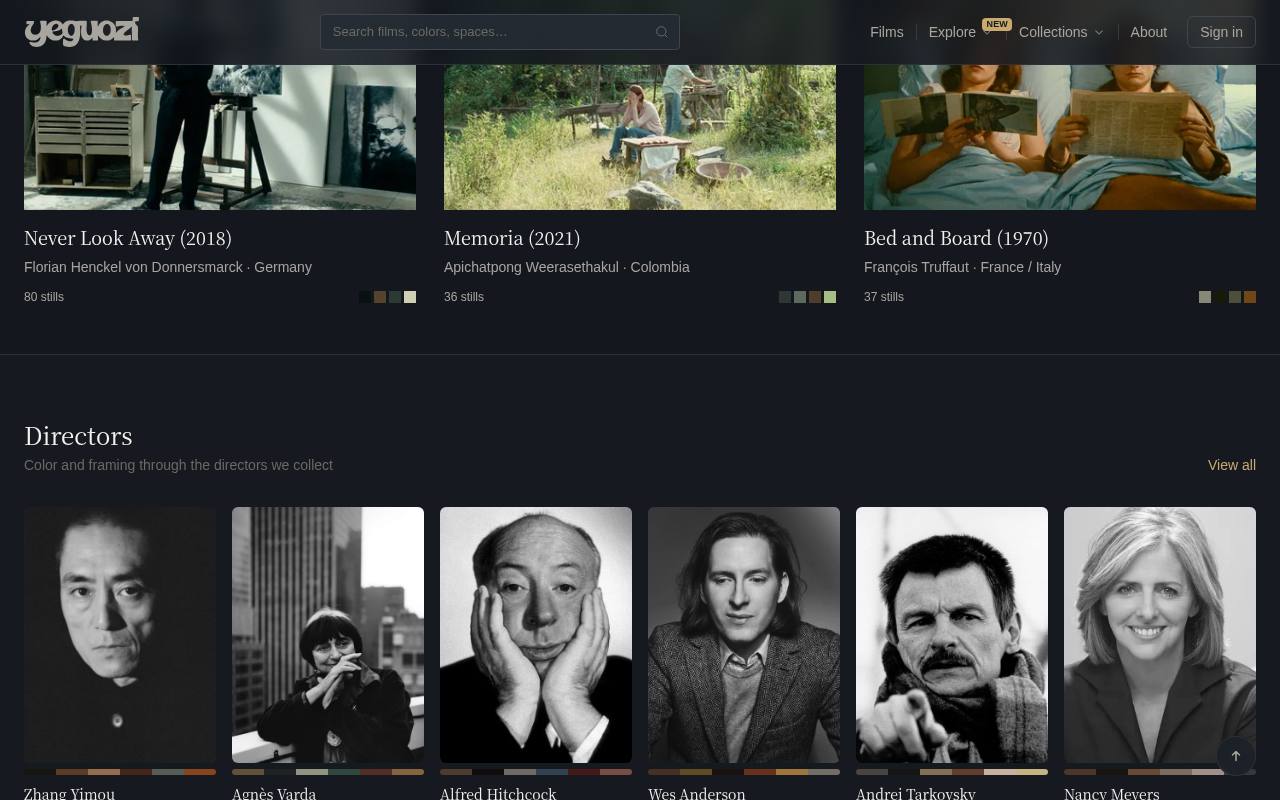Open Never Look Away still thumbnail
1280x800 pixels.
[x=220, y=137]
